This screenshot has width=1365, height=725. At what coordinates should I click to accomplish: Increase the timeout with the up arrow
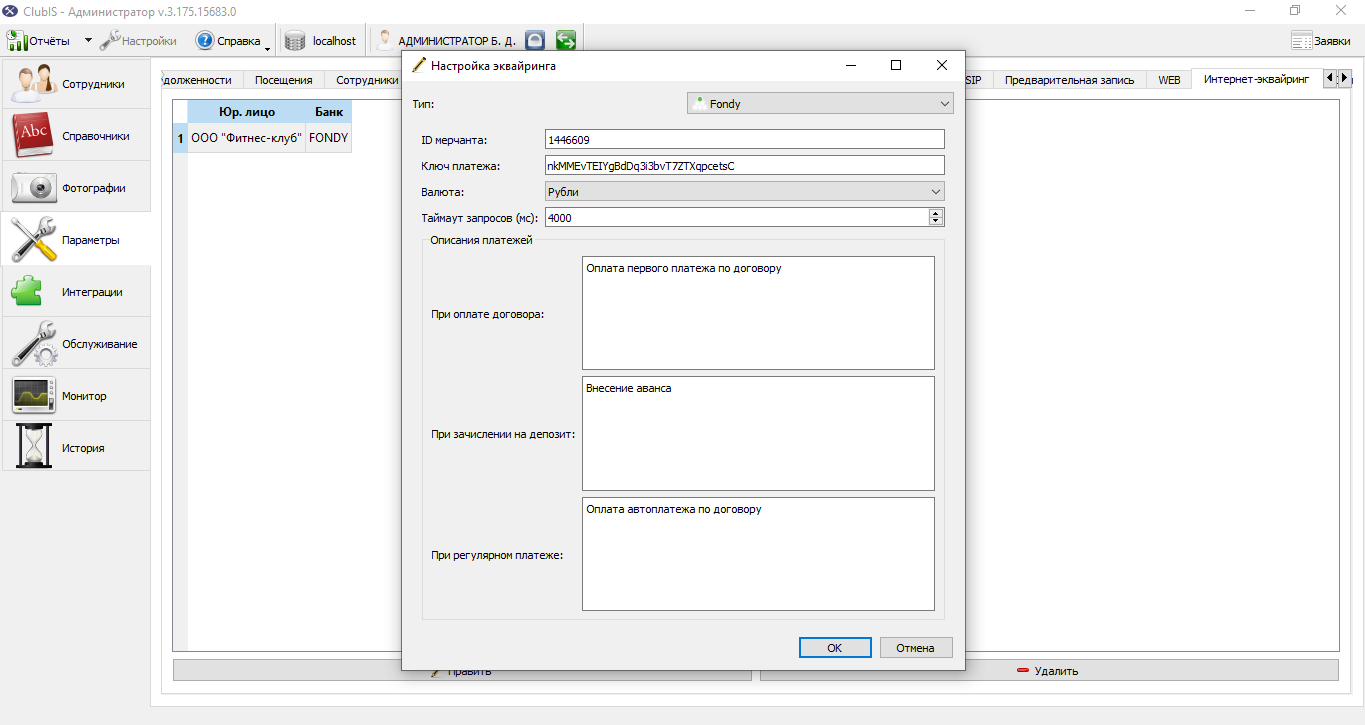point(936,213)
